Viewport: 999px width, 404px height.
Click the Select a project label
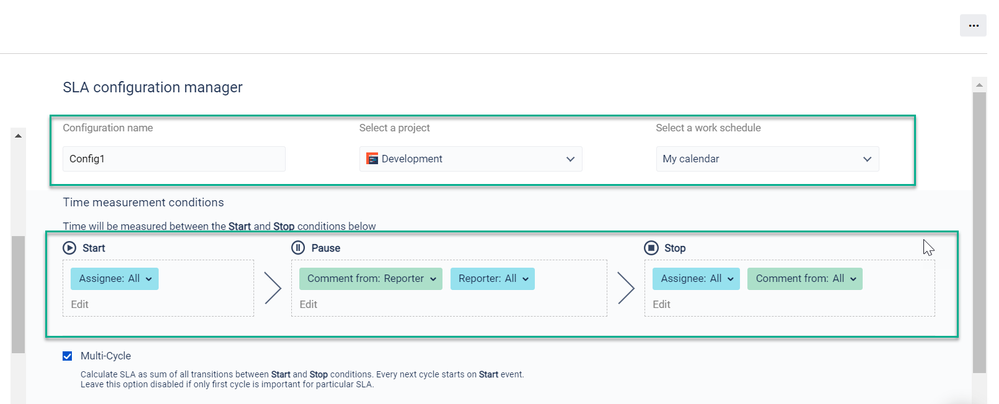[394, 127]
